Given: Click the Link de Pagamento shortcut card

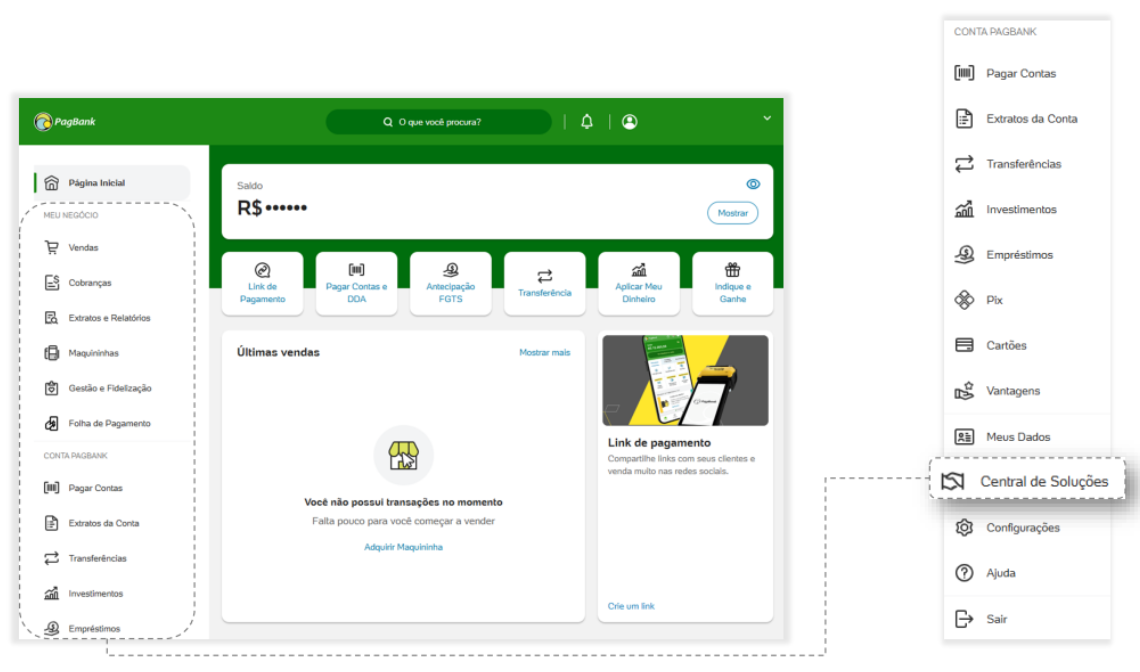Looking at the screenshot, I should pyautogui.click(x=262, y=284).
